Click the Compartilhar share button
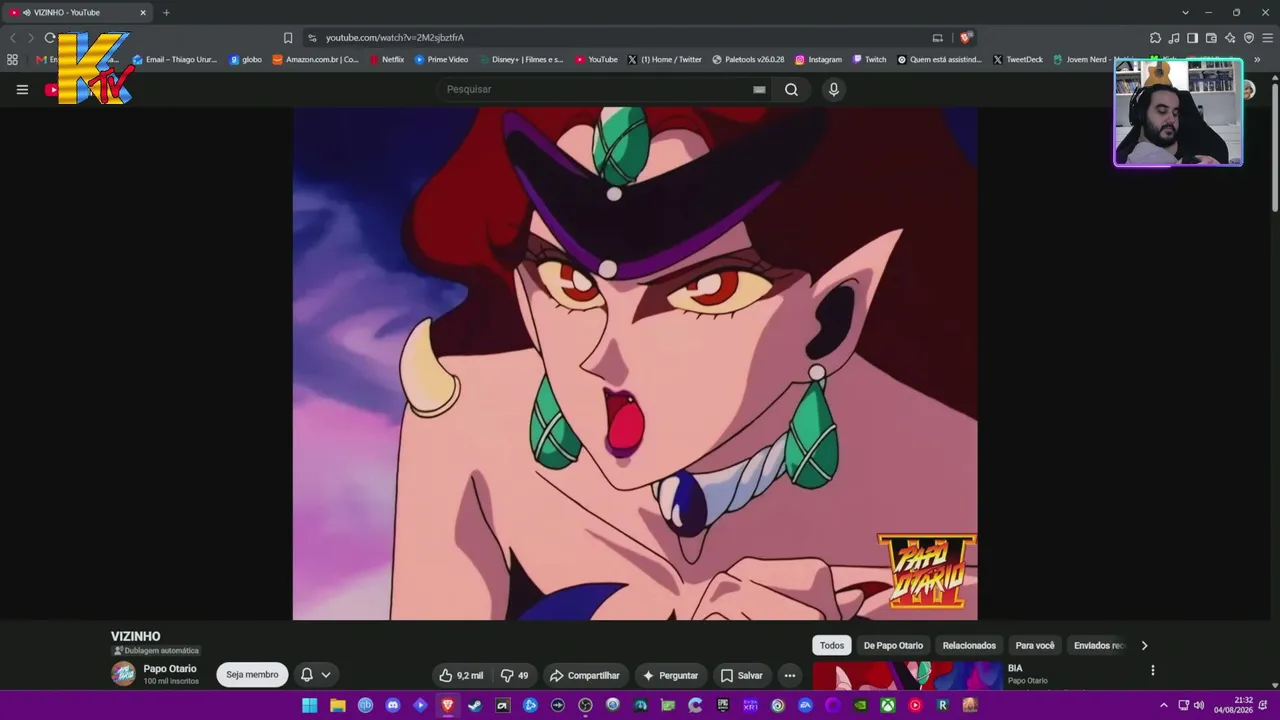Screen dimensions: 1280x720 (x=585, y=675)
